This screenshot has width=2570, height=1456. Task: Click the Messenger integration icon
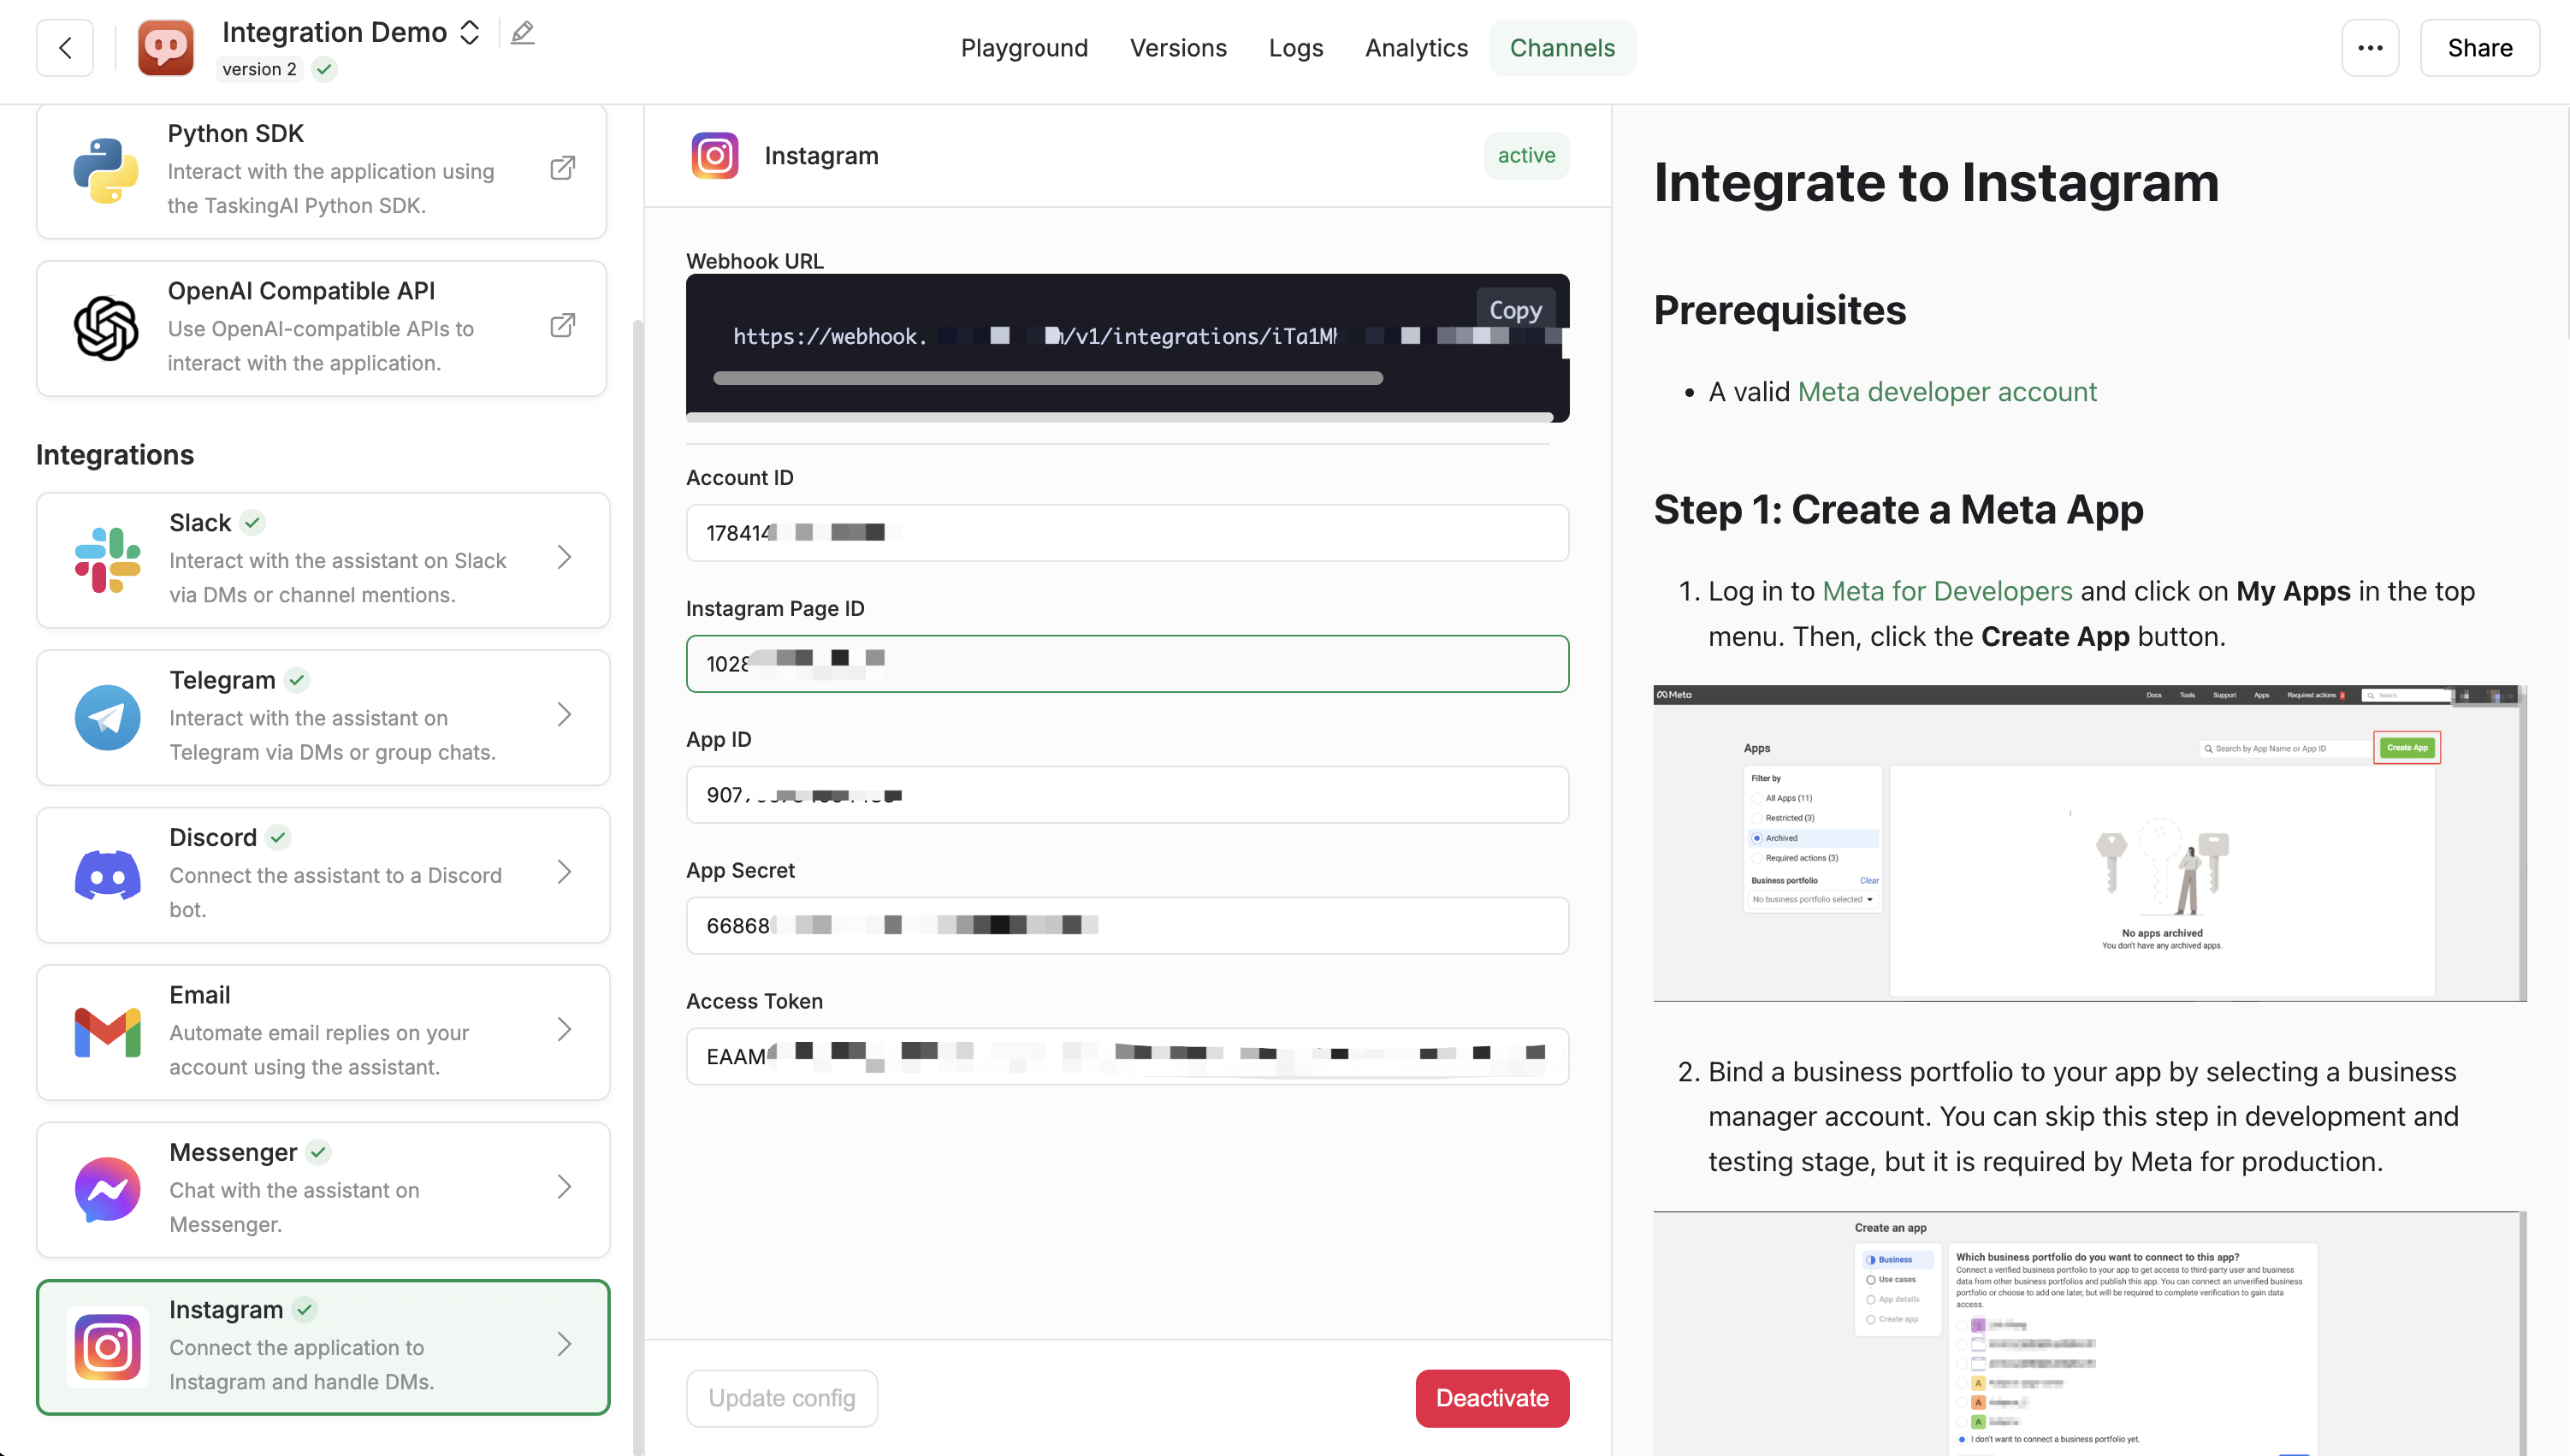point(106,1187)
